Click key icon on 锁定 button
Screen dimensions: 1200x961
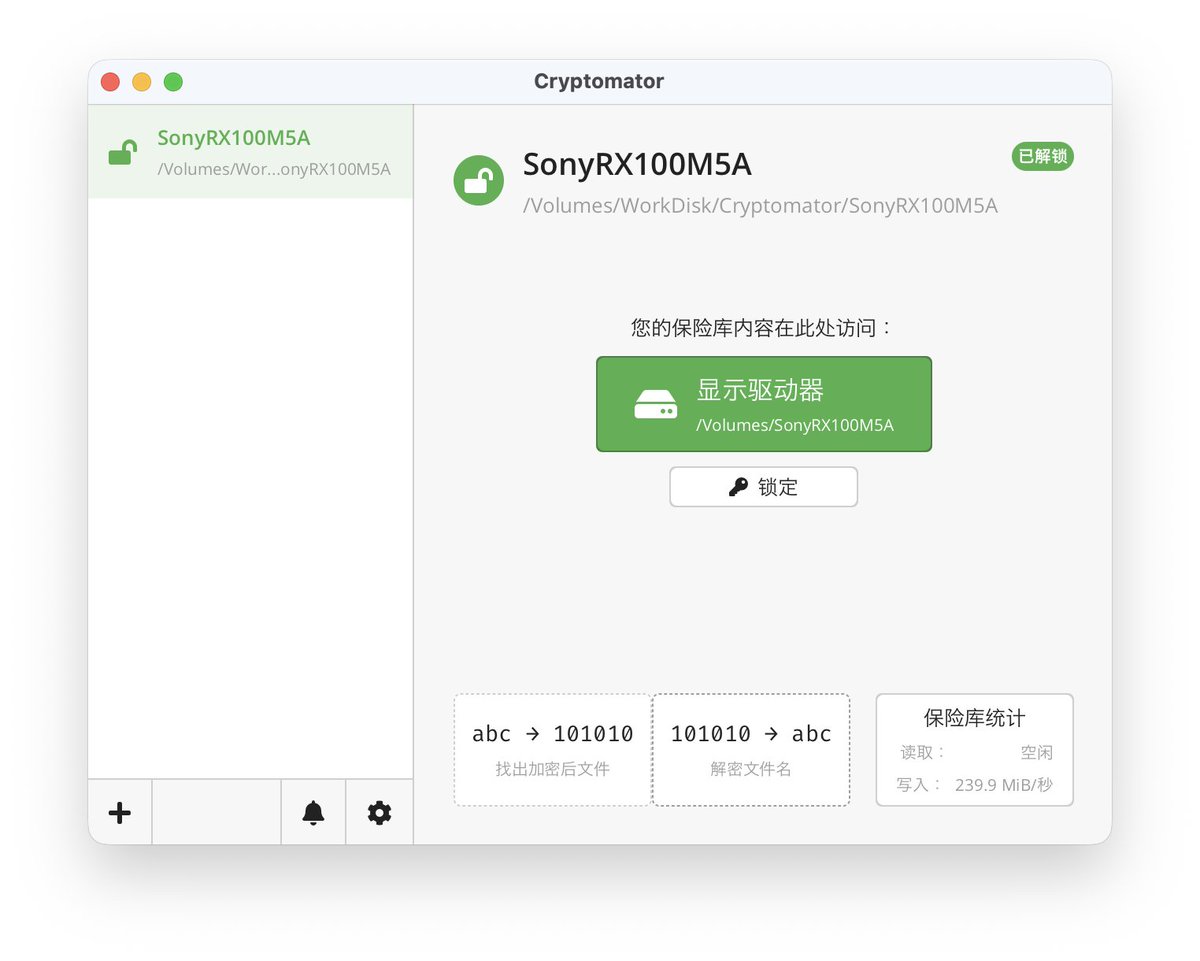click(738, 487)
